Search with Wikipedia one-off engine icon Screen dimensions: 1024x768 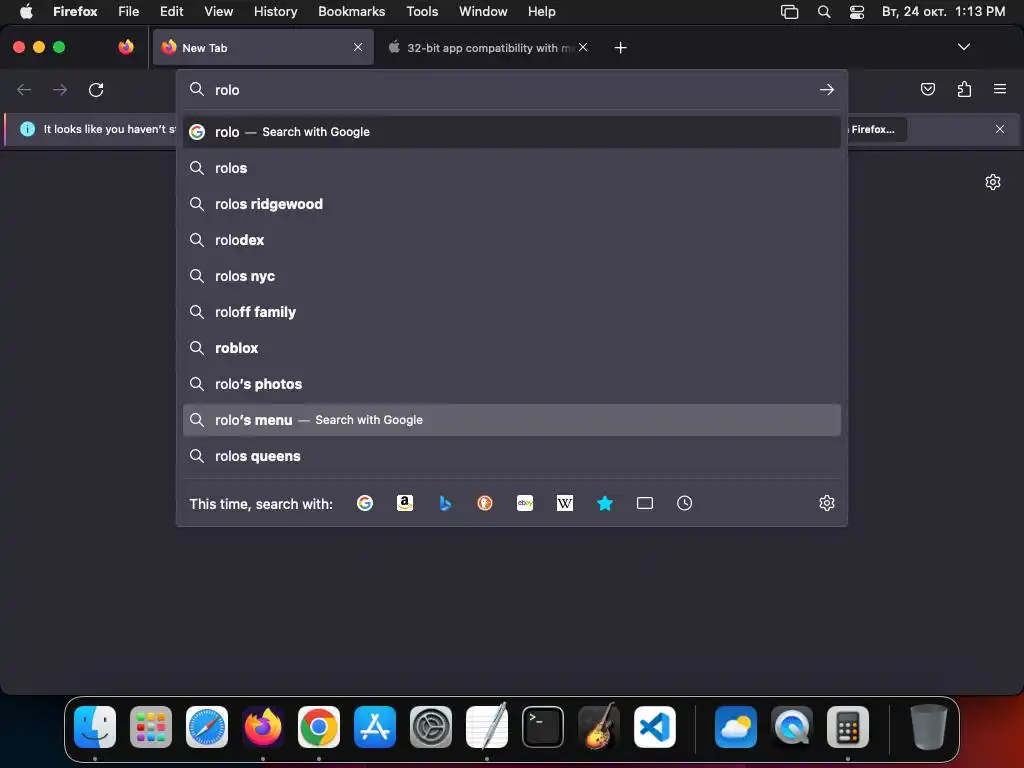tap(565, 503)
